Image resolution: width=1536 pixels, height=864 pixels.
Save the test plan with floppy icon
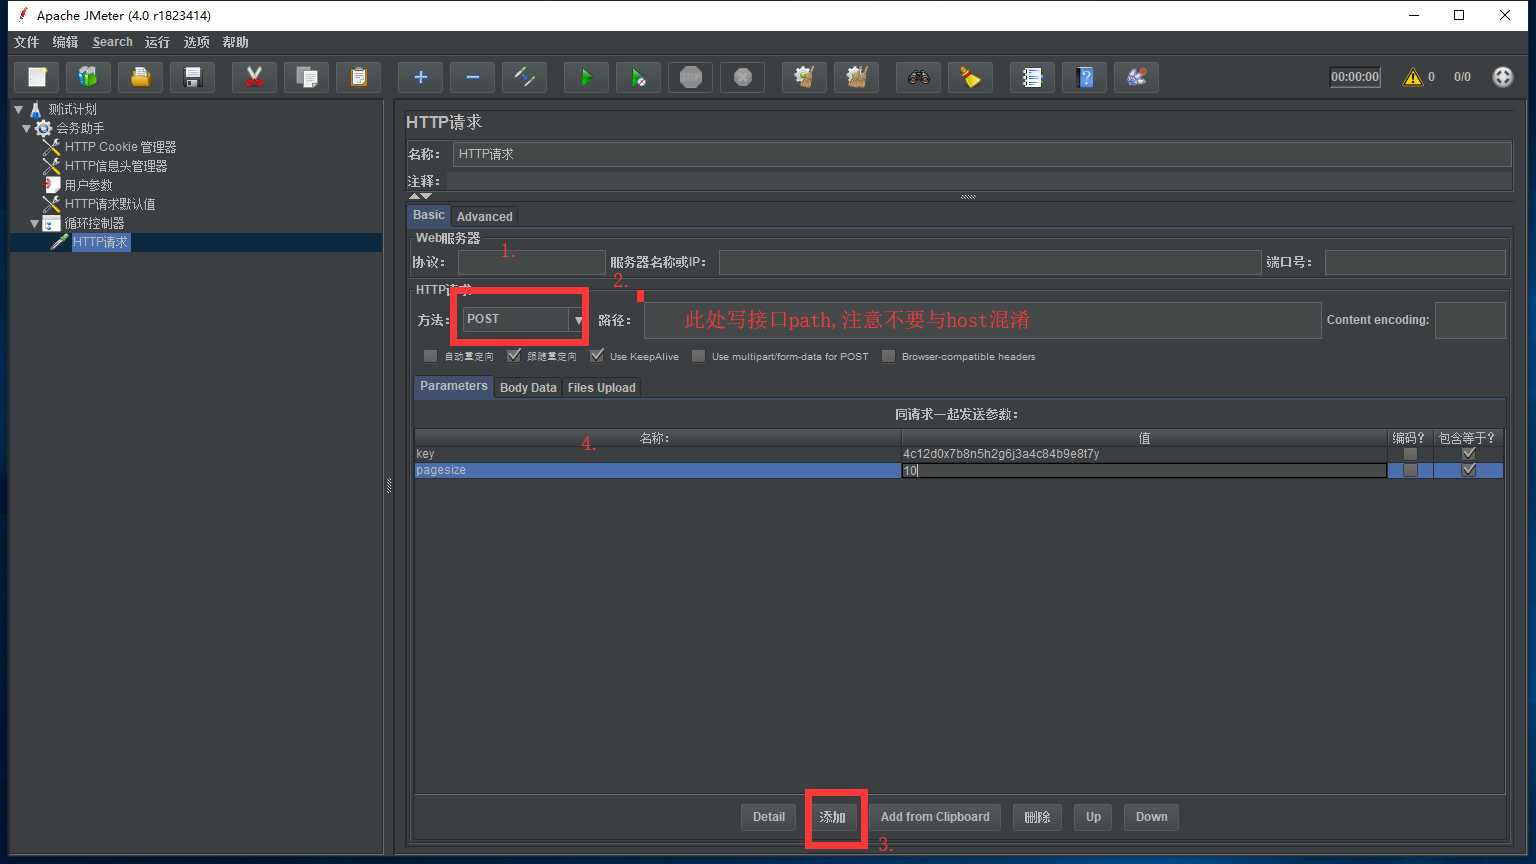pyautogui.click(x=193, y=77)
